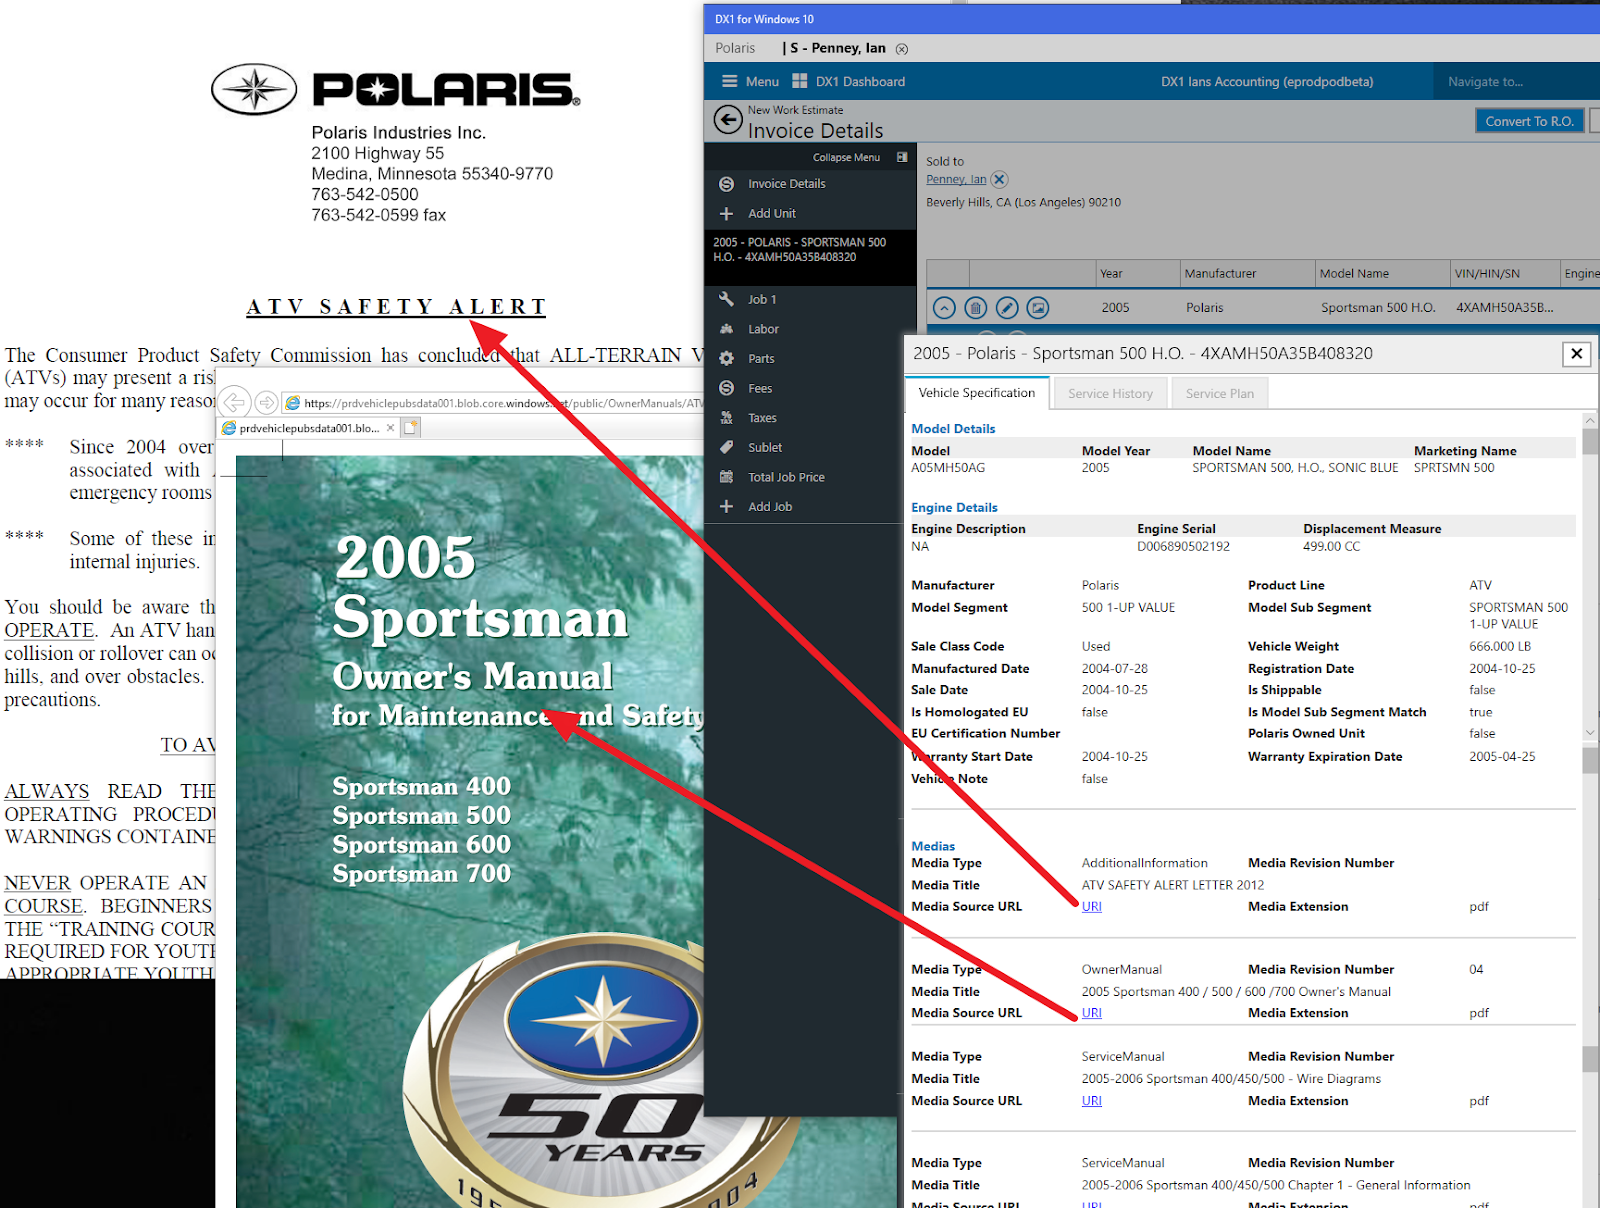Open the Labor sidebar icon

tap(727, 329)
